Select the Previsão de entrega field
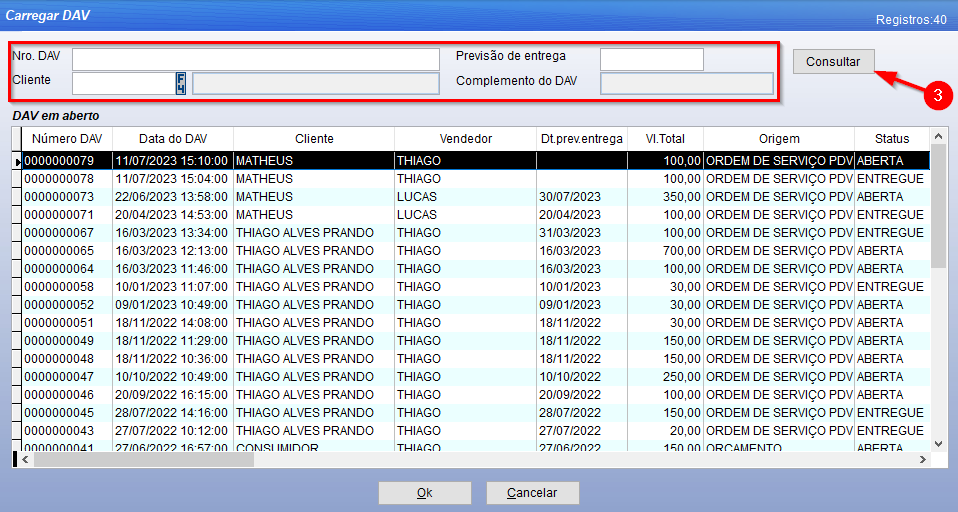Viewport: 958px width, 512px height. click(x=651, y=59)
